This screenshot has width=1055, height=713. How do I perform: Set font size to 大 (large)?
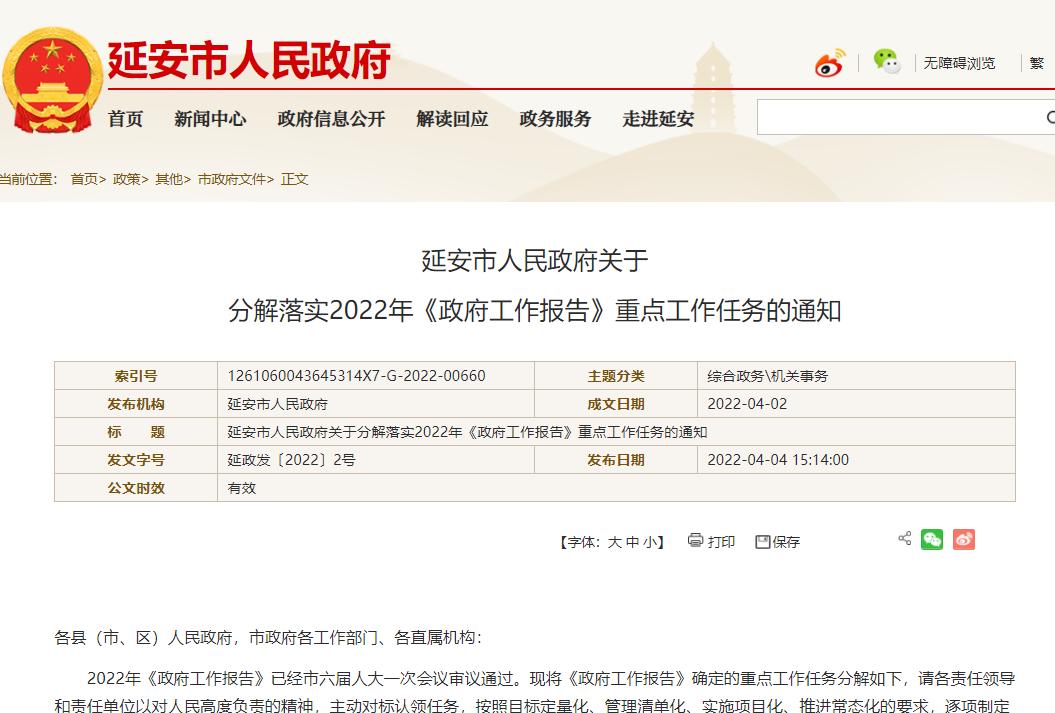tap(614, 542)
